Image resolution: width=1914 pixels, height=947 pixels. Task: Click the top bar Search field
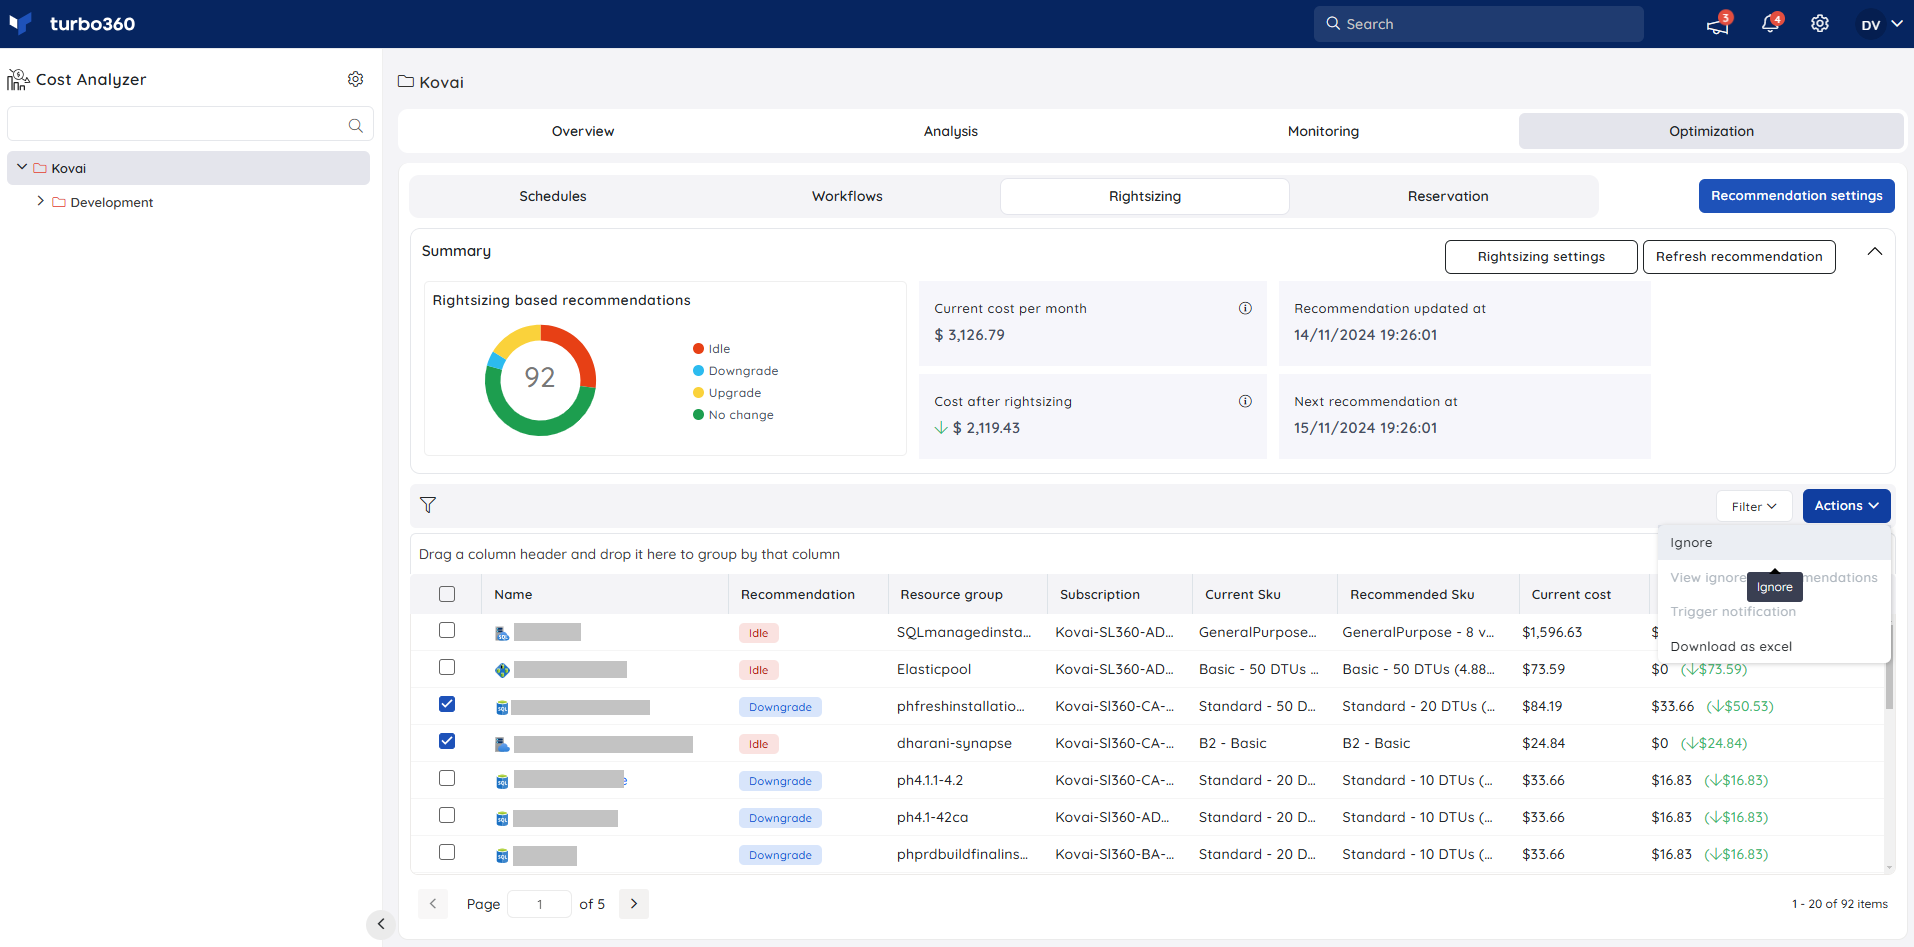pyautogui.click(x=1478, y=24)
